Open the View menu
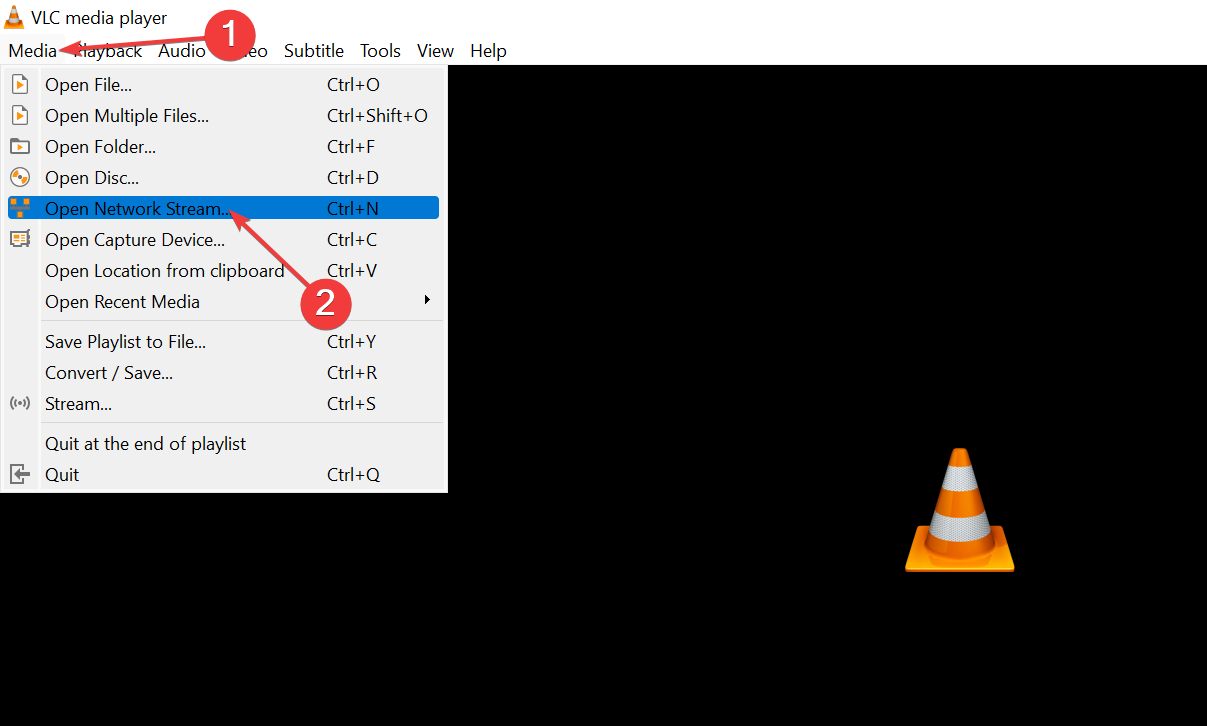1207x726 pixels. tap(435, 51)
